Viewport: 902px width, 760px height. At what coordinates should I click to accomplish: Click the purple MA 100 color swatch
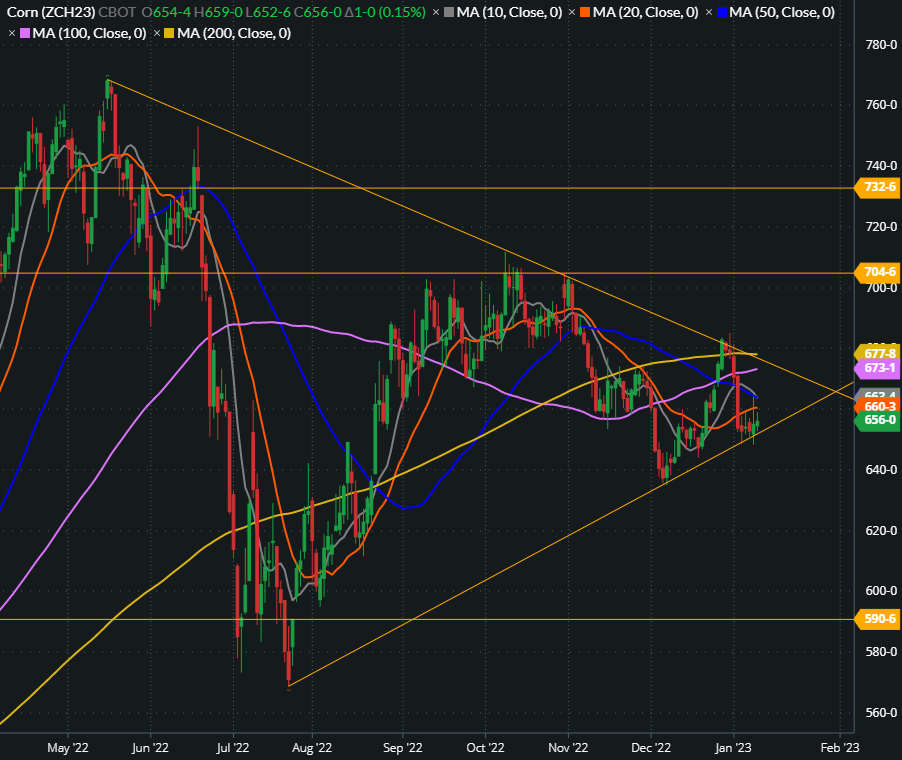pyautogui.click(x=26, y=33)
